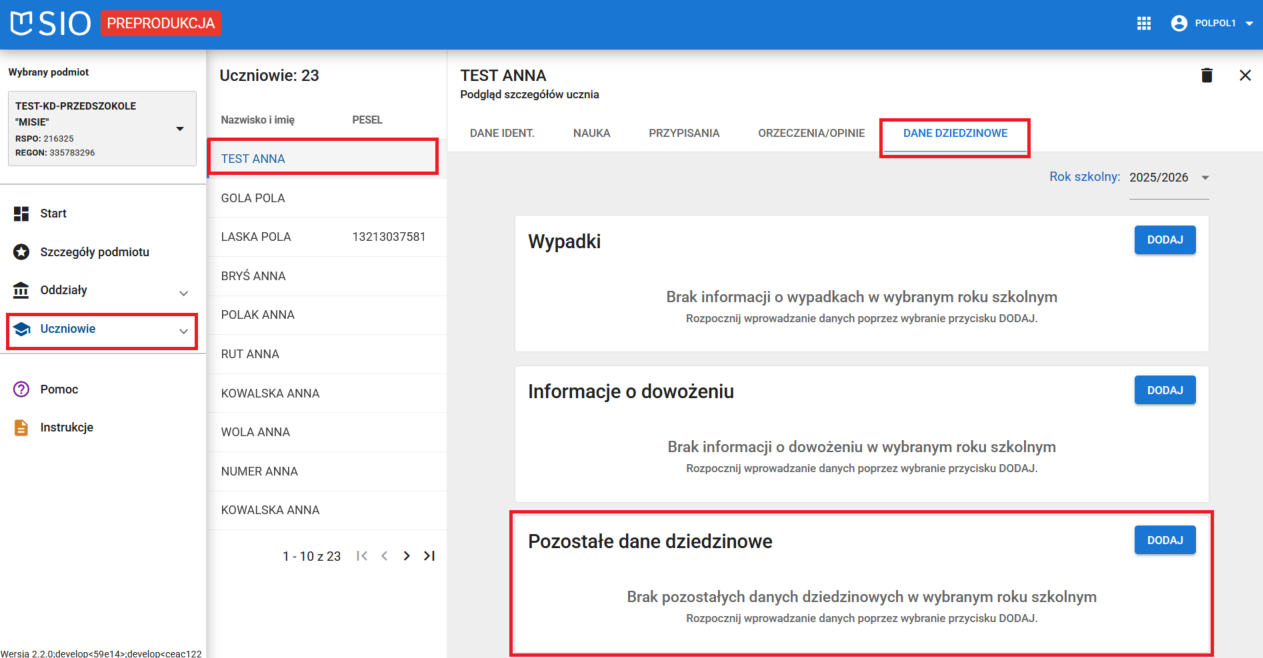
Task: Jump to last page of students
Action: 429,555
